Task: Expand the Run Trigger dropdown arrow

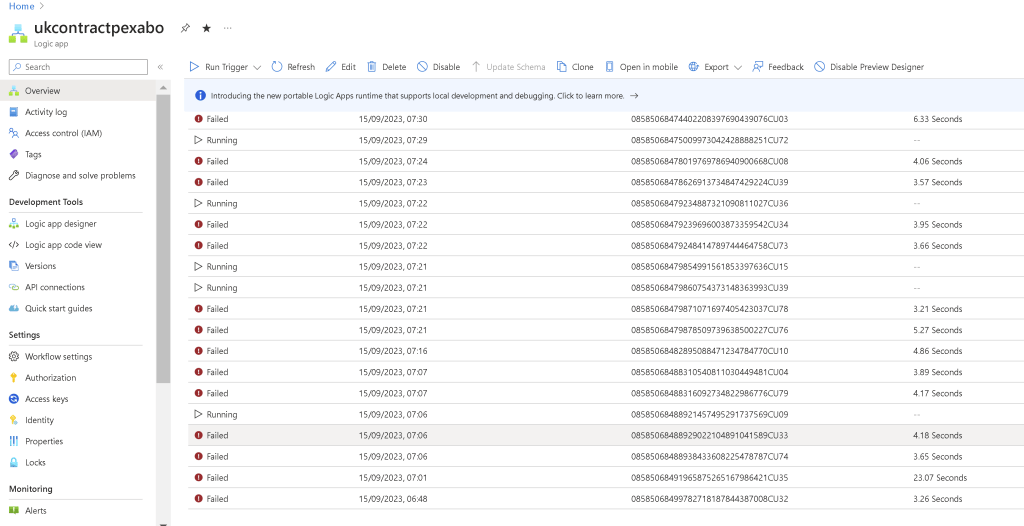Action: tap(257, 67)
